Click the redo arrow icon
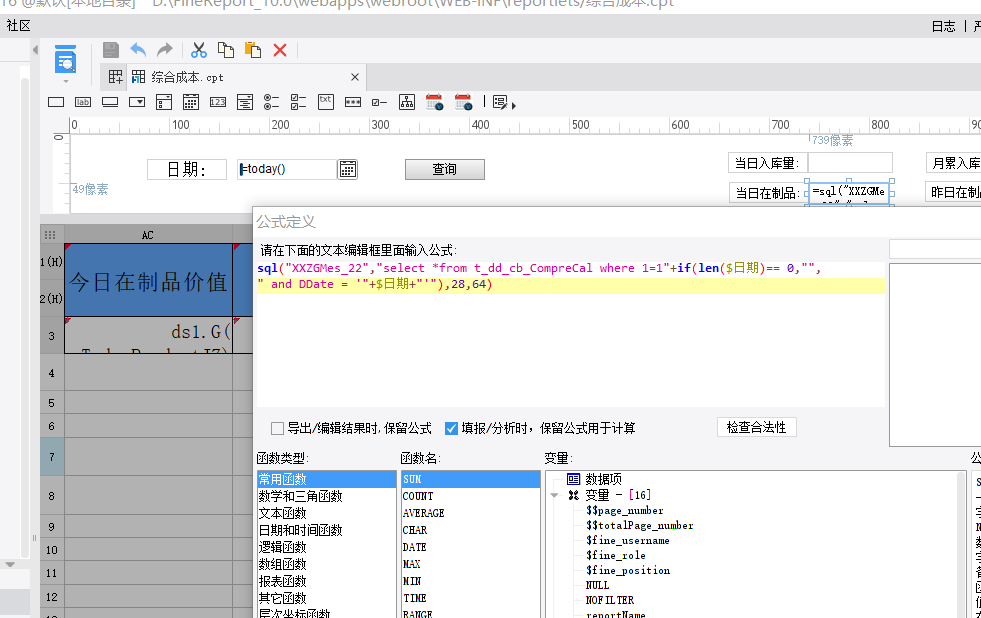Image resolution: width=981 pixels, height=618 pixels. 165,50
